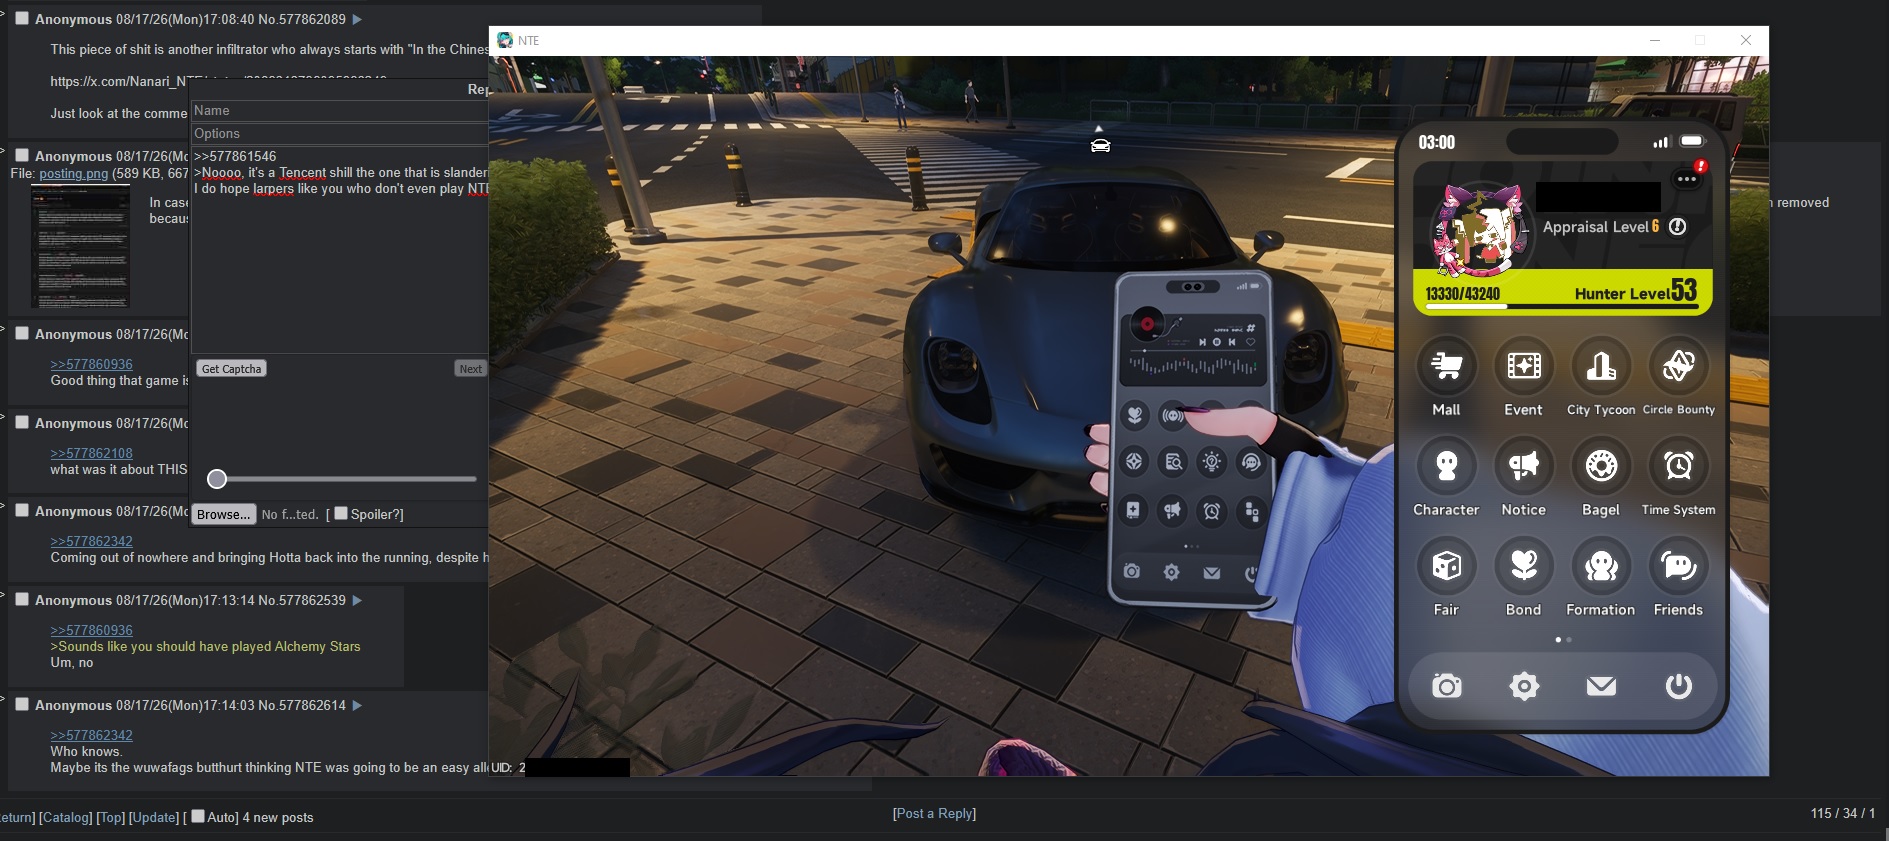
Task: Click into the reply comment text area
Action: tap(340, 250)
